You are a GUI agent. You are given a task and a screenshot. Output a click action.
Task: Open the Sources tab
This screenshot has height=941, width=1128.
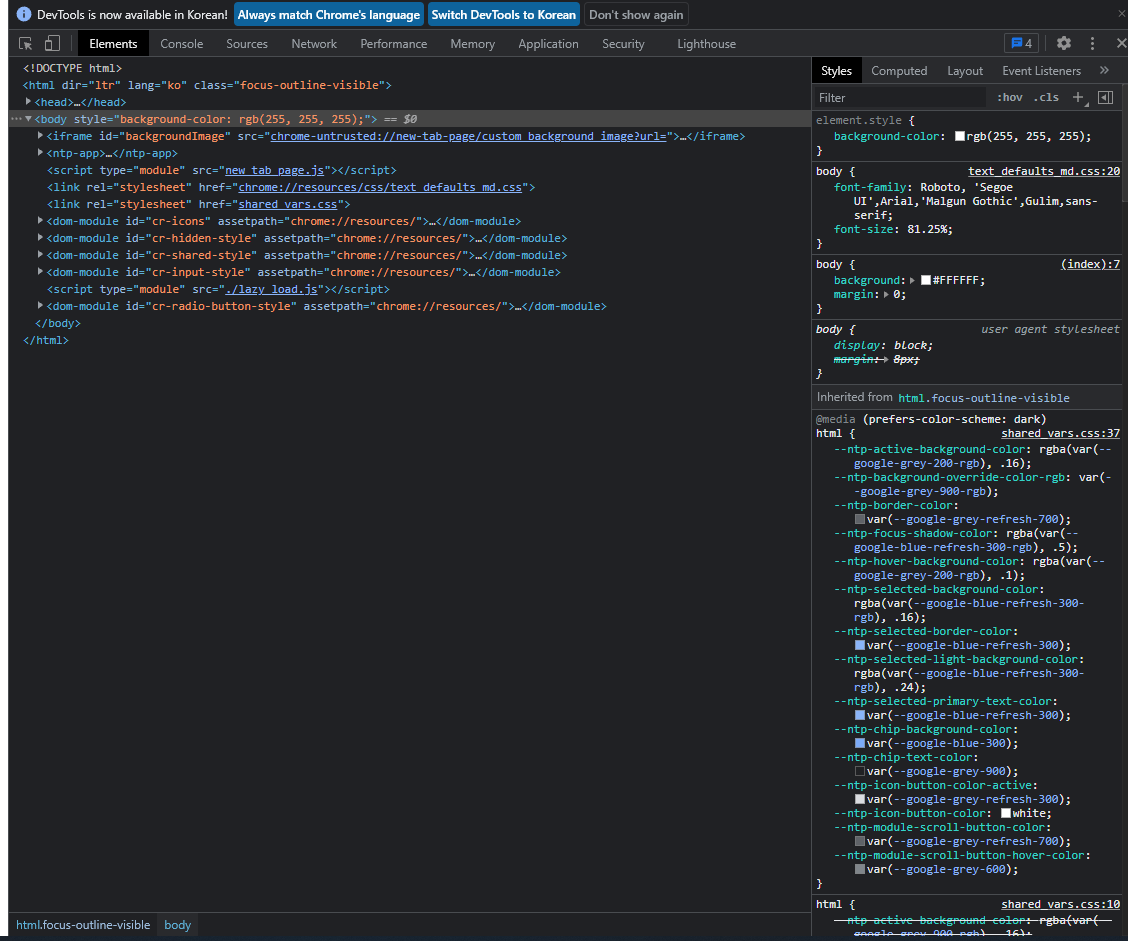(247, 44)
